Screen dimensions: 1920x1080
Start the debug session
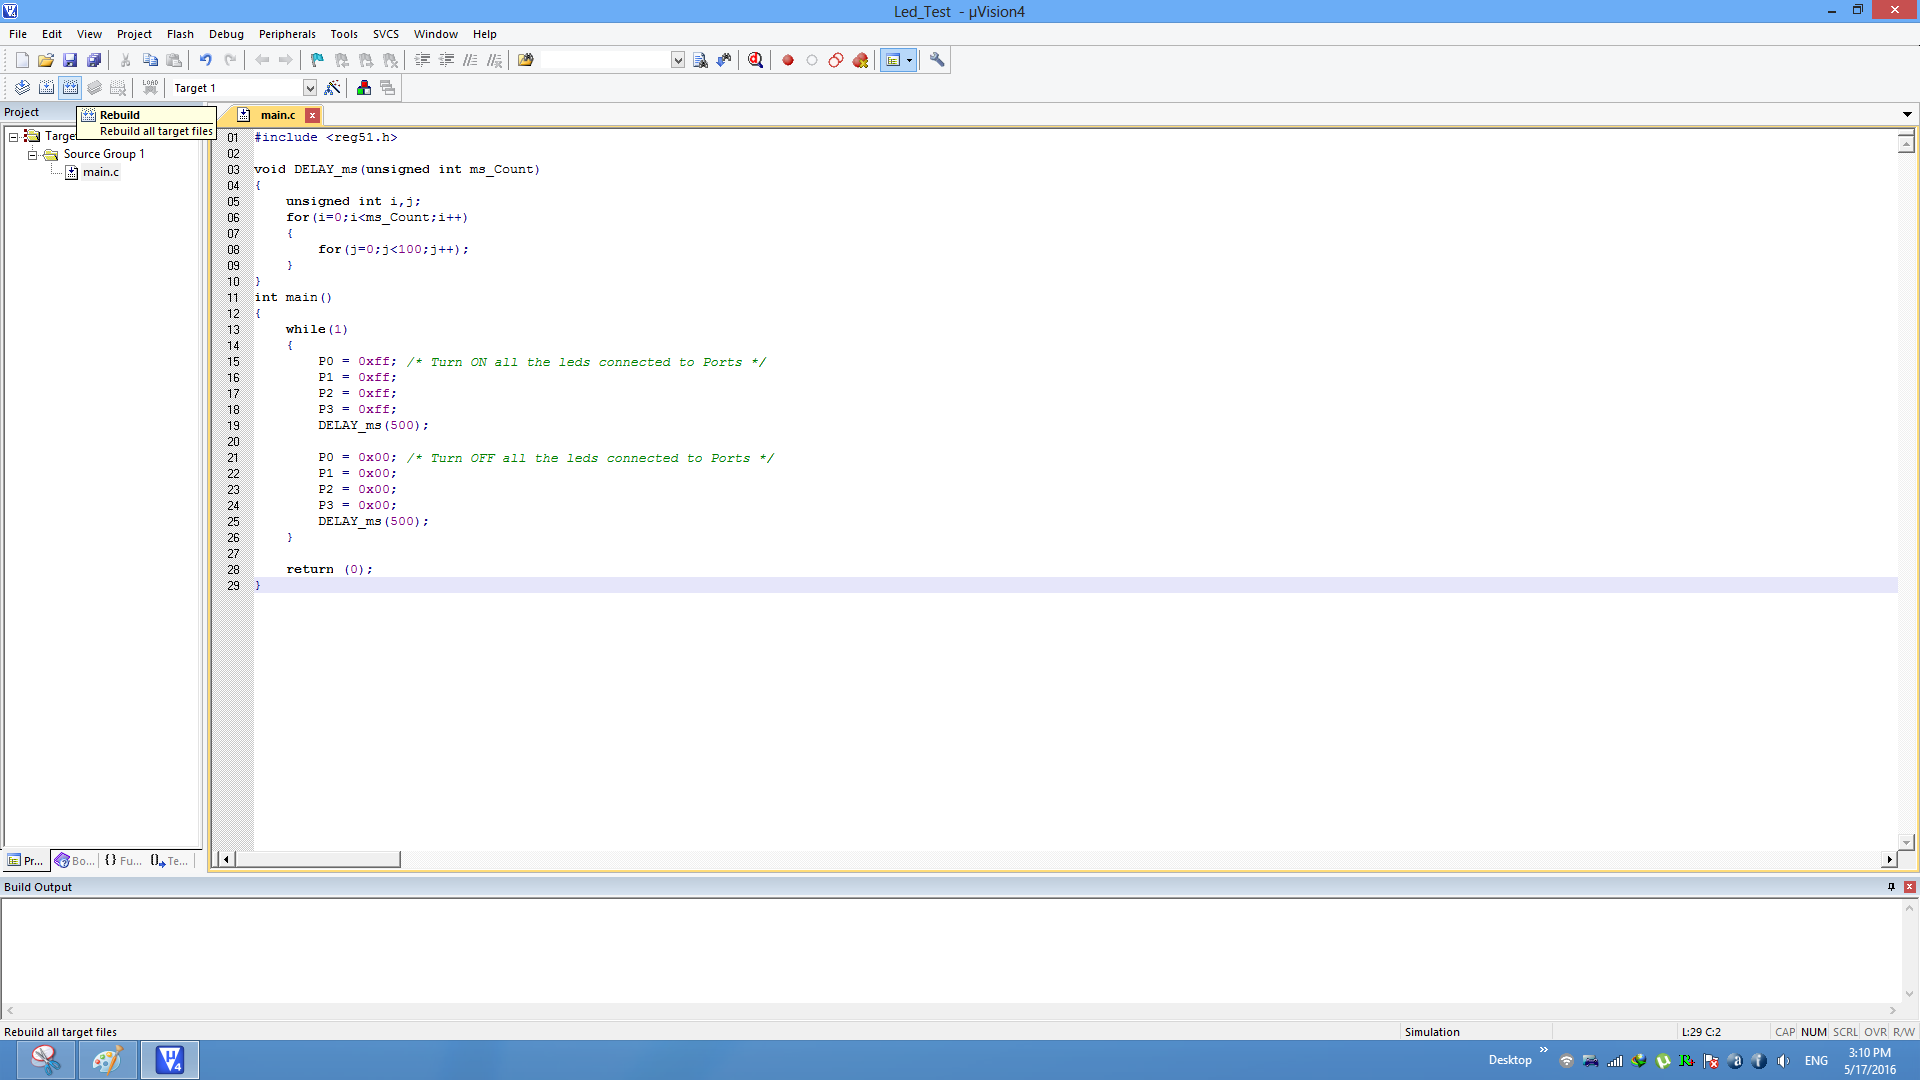point(756,60)
